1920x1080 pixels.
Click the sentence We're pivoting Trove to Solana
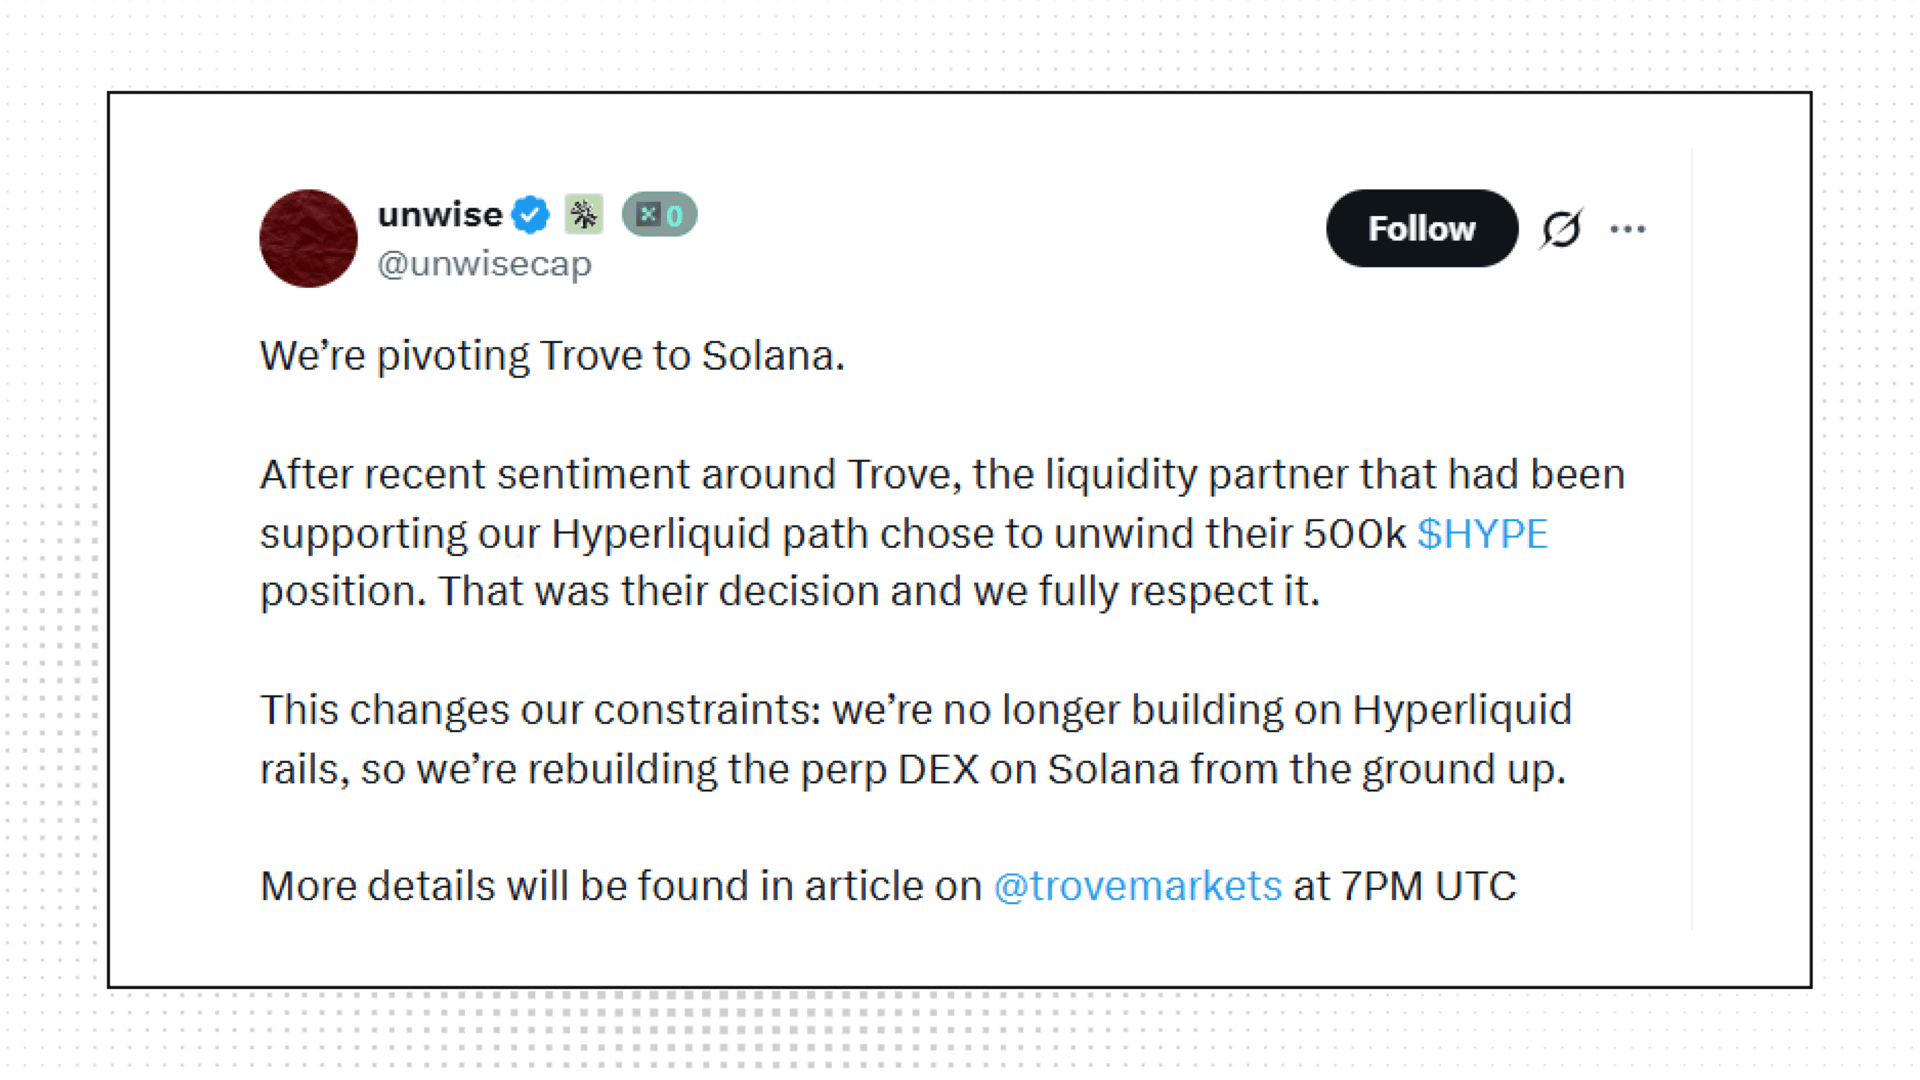pyautogui.click(x=552, y=356)
